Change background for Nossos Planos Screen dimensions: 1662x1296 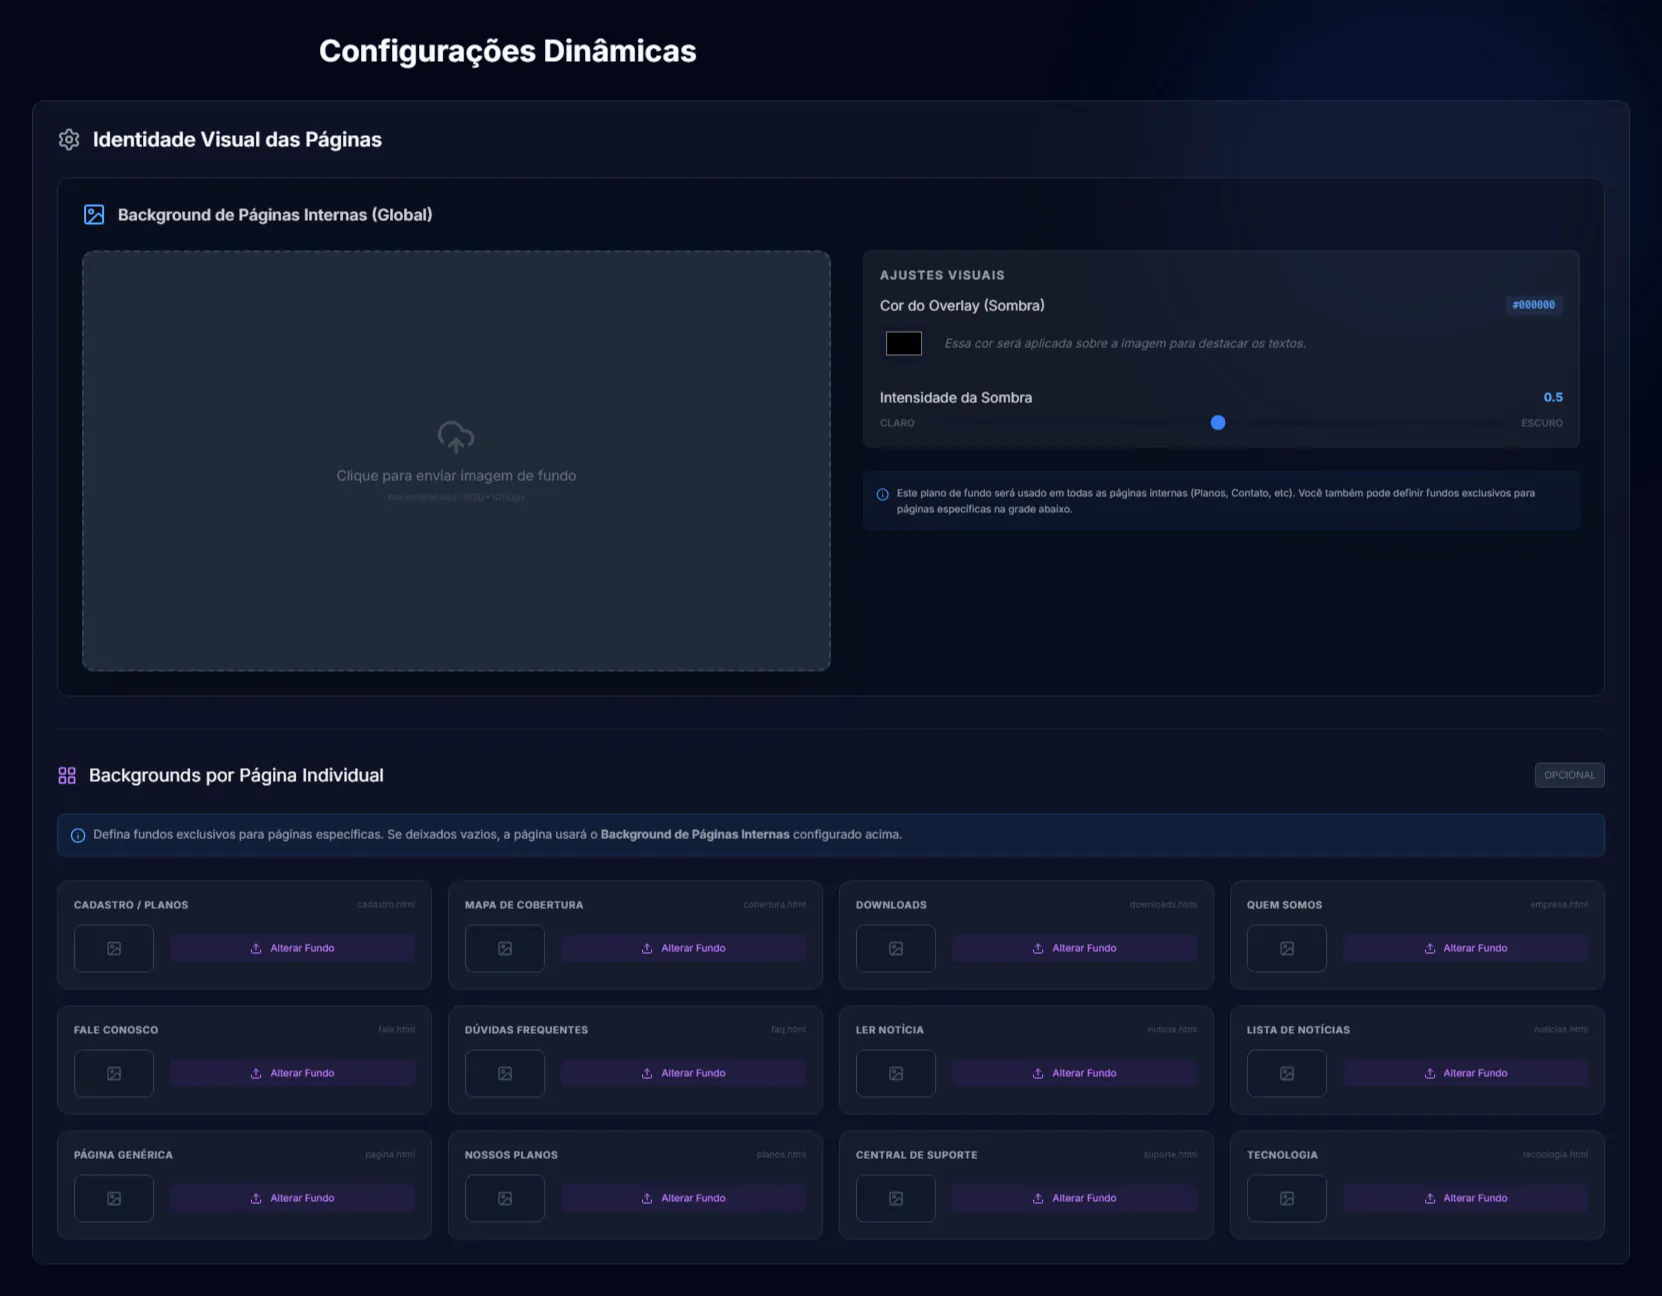tap(683, 1199)
